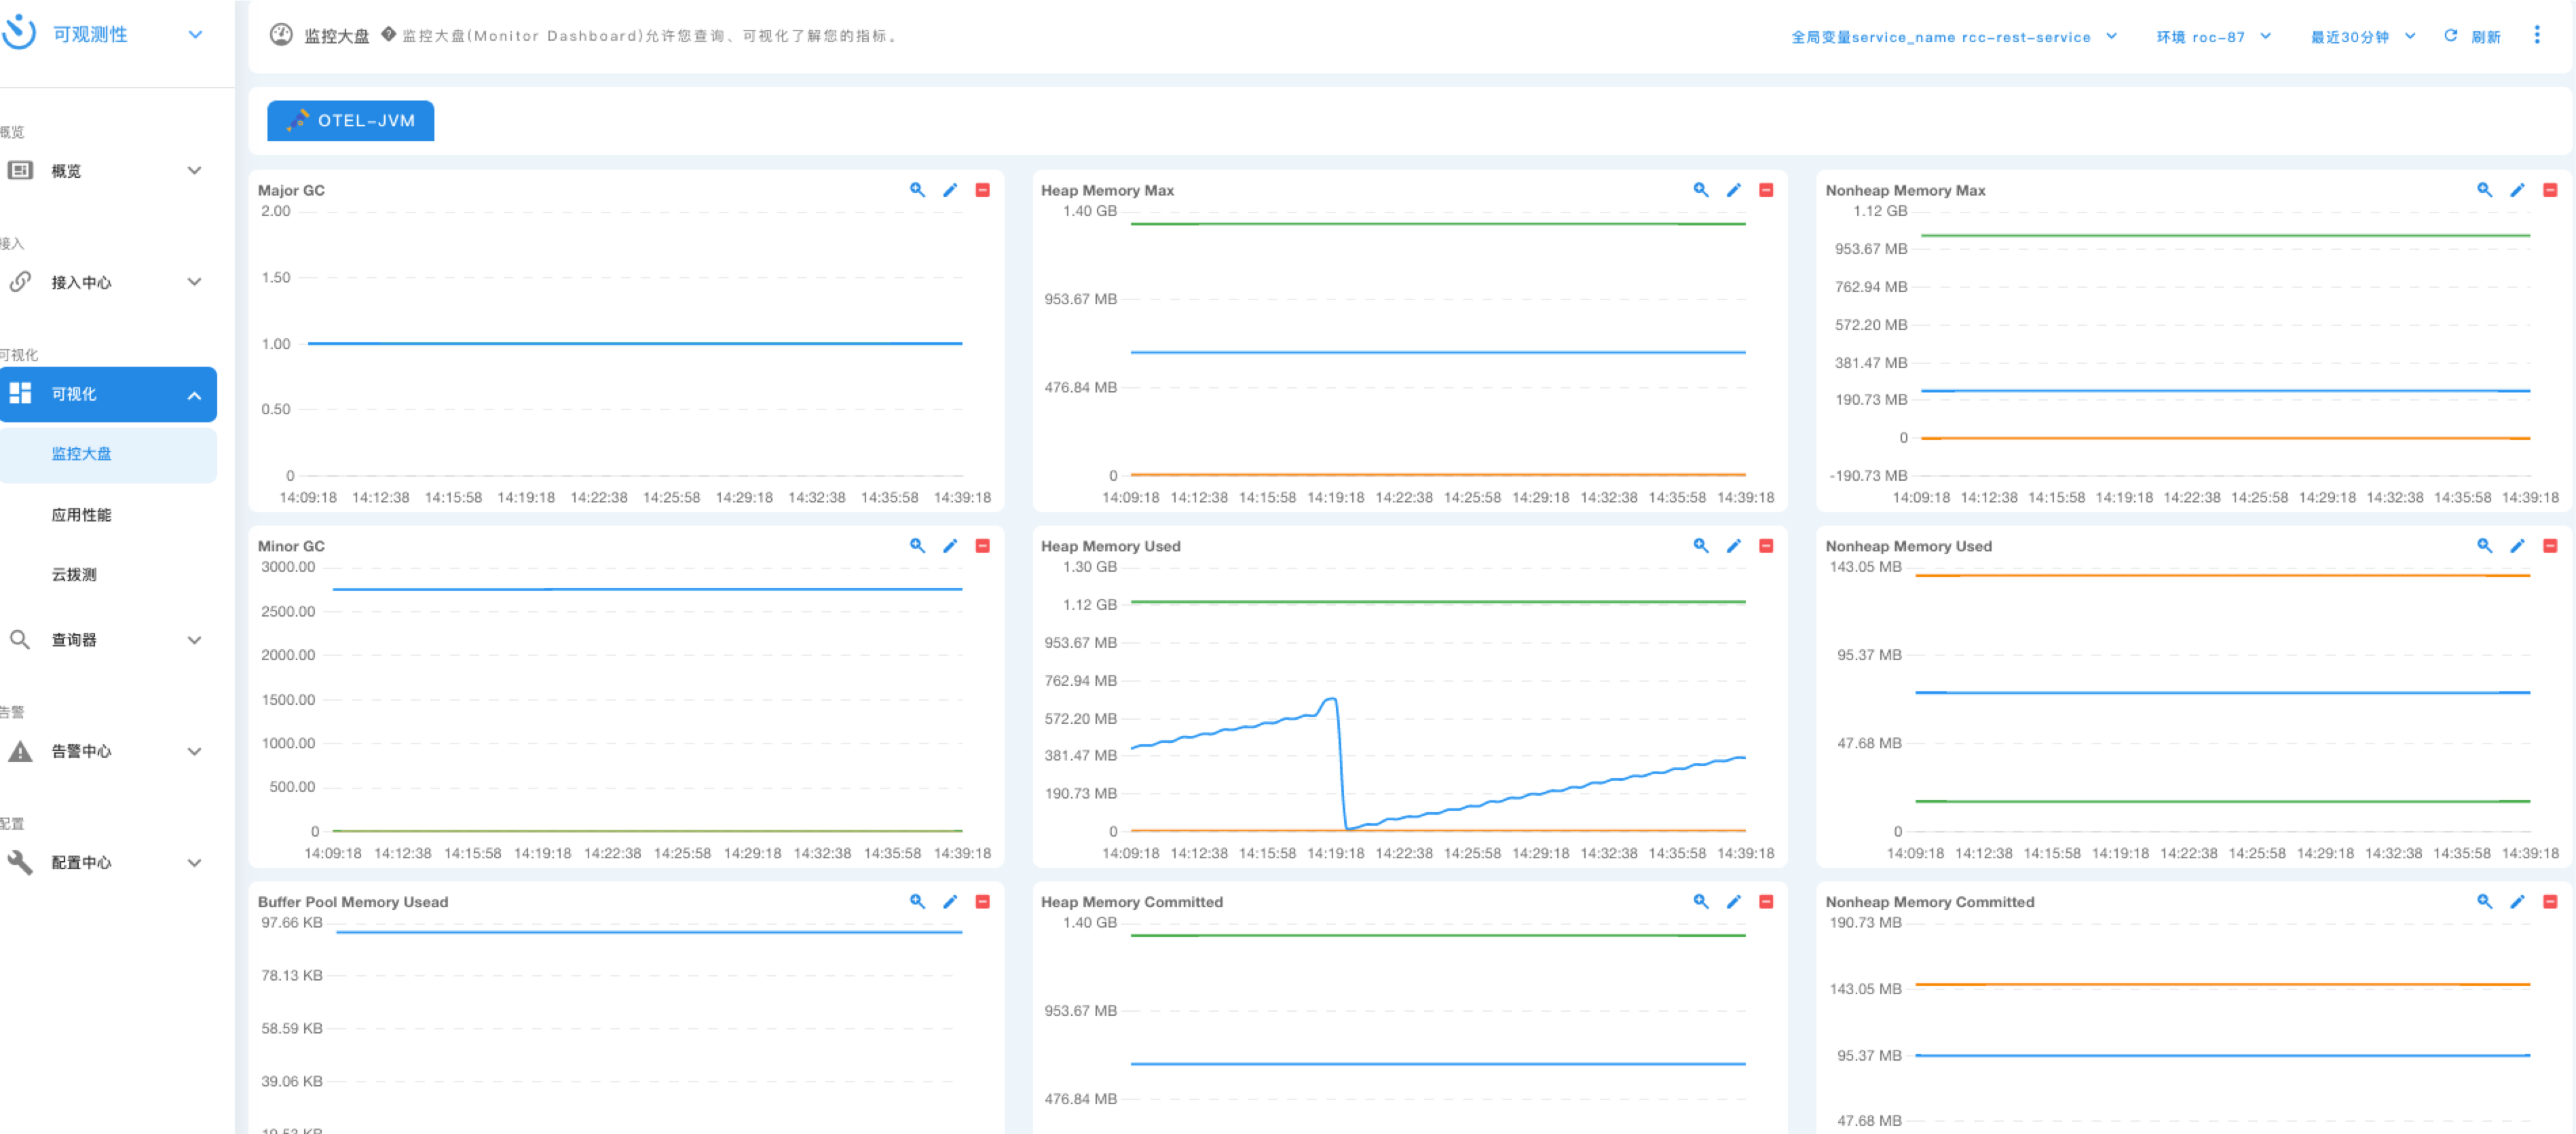This screenshot has height=1134, width=2576.
Task: Click the Minor GC chart title
Action: pos(291,546)
